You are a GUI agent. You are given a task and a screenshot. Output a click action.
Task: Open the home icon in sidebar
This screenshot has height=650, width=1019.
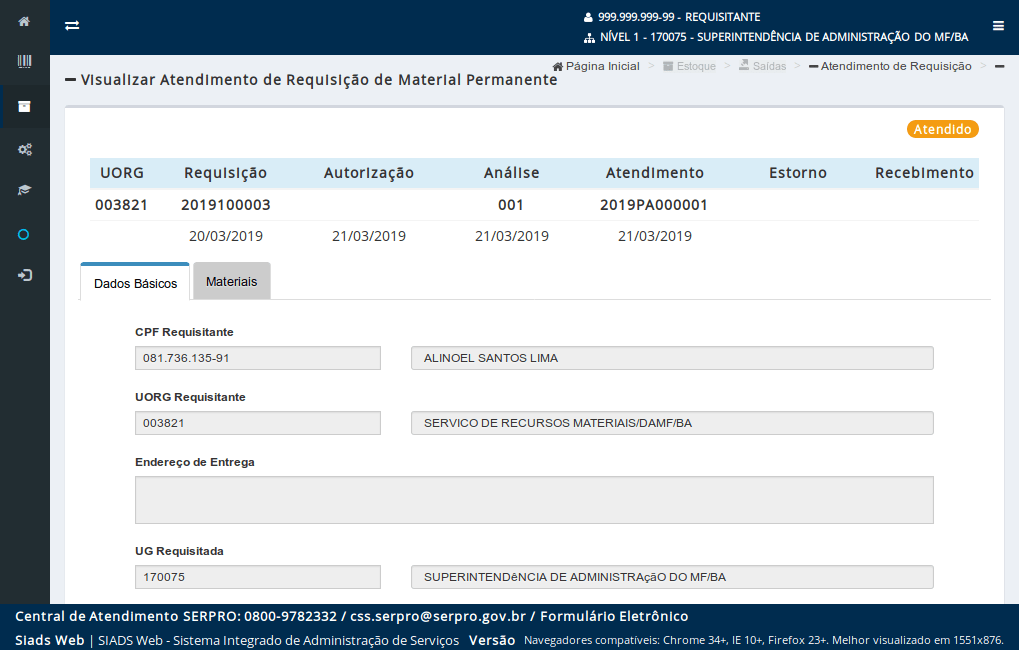click(x=24, y=21)
